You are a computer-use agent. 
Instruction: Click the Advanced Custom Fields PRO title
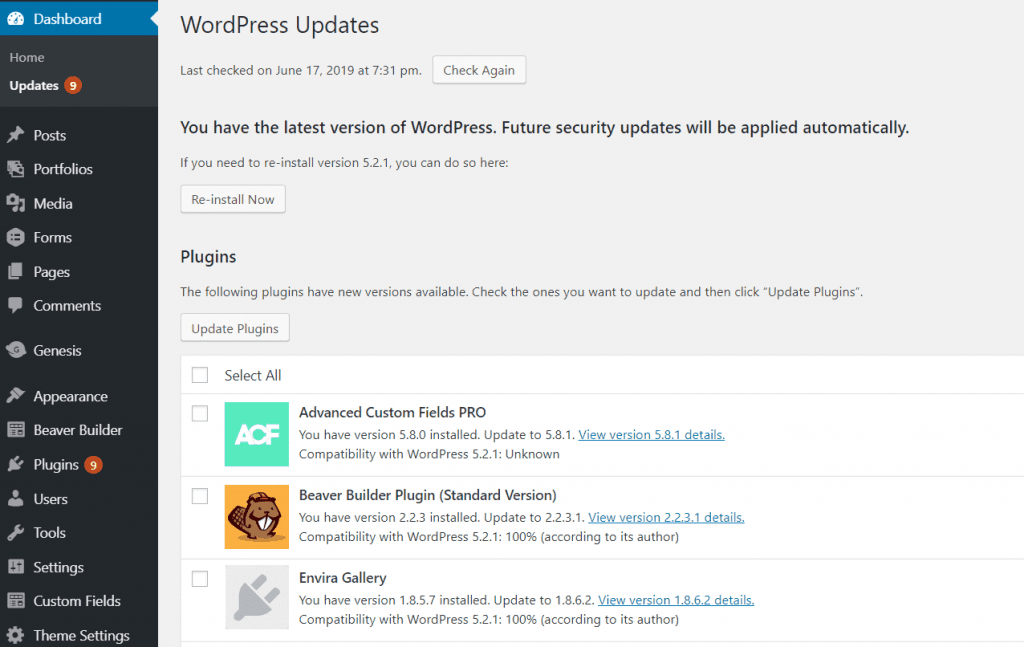pyautogui.click(x=392, y=413)
